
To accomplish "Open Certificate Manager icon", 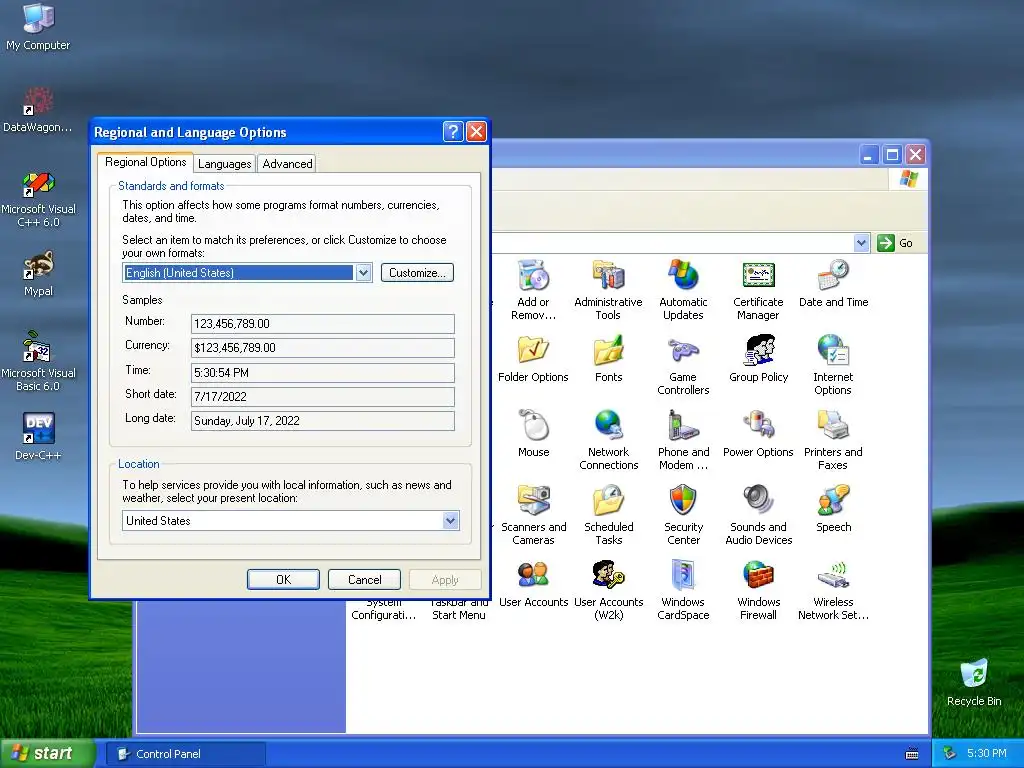I will coord(758,290).
